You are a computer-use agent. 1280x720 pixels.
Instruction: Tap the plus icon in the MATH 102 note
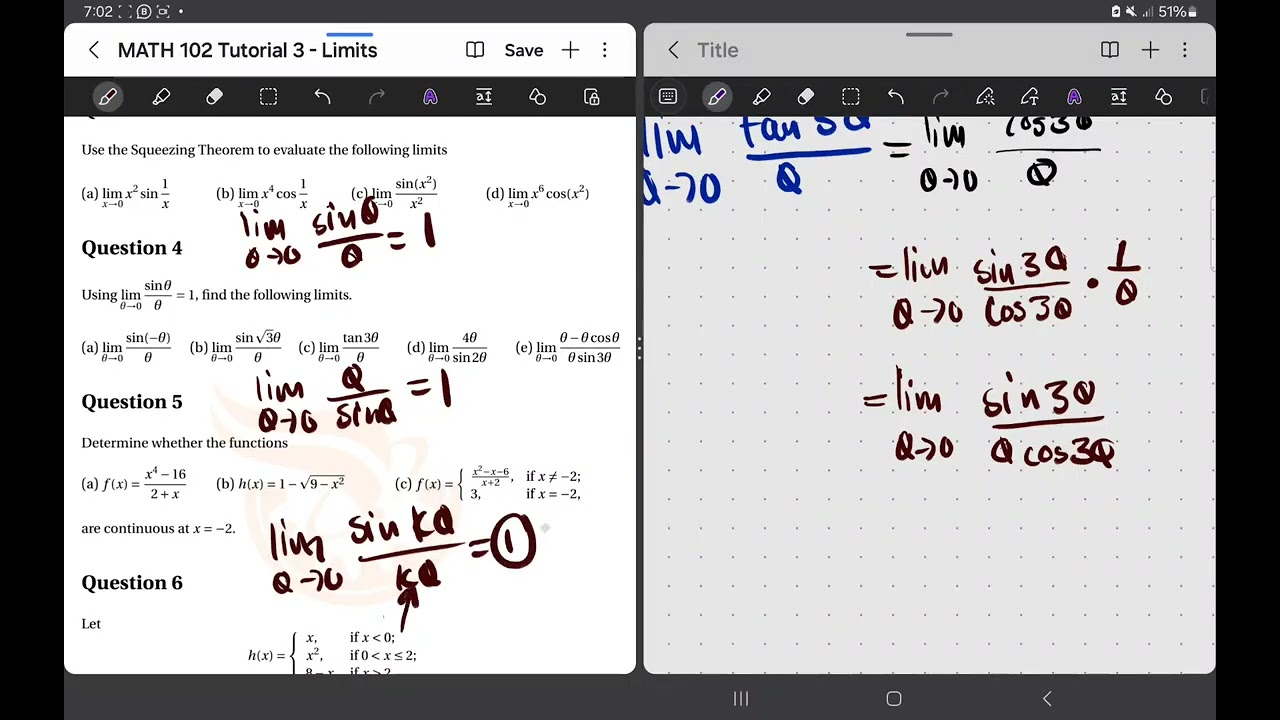point(570,50)
